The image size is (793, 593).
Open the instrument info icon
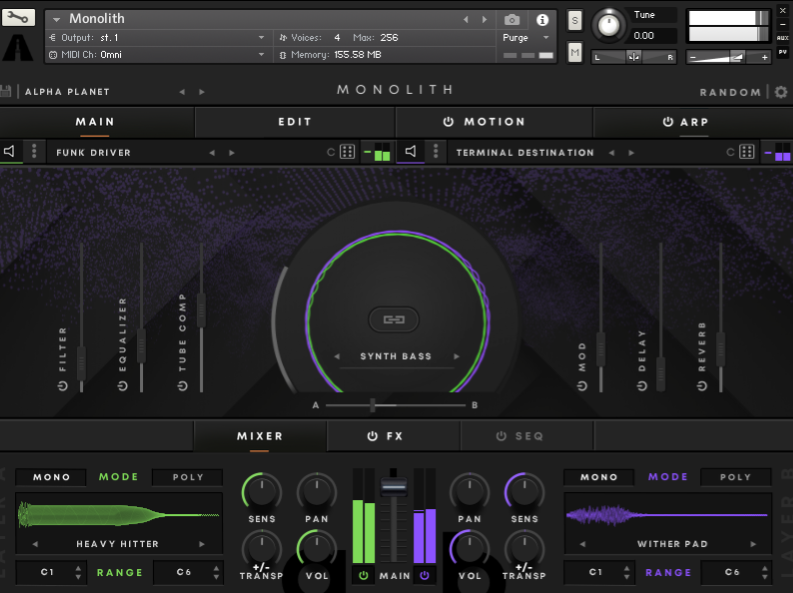pos(542,20)
